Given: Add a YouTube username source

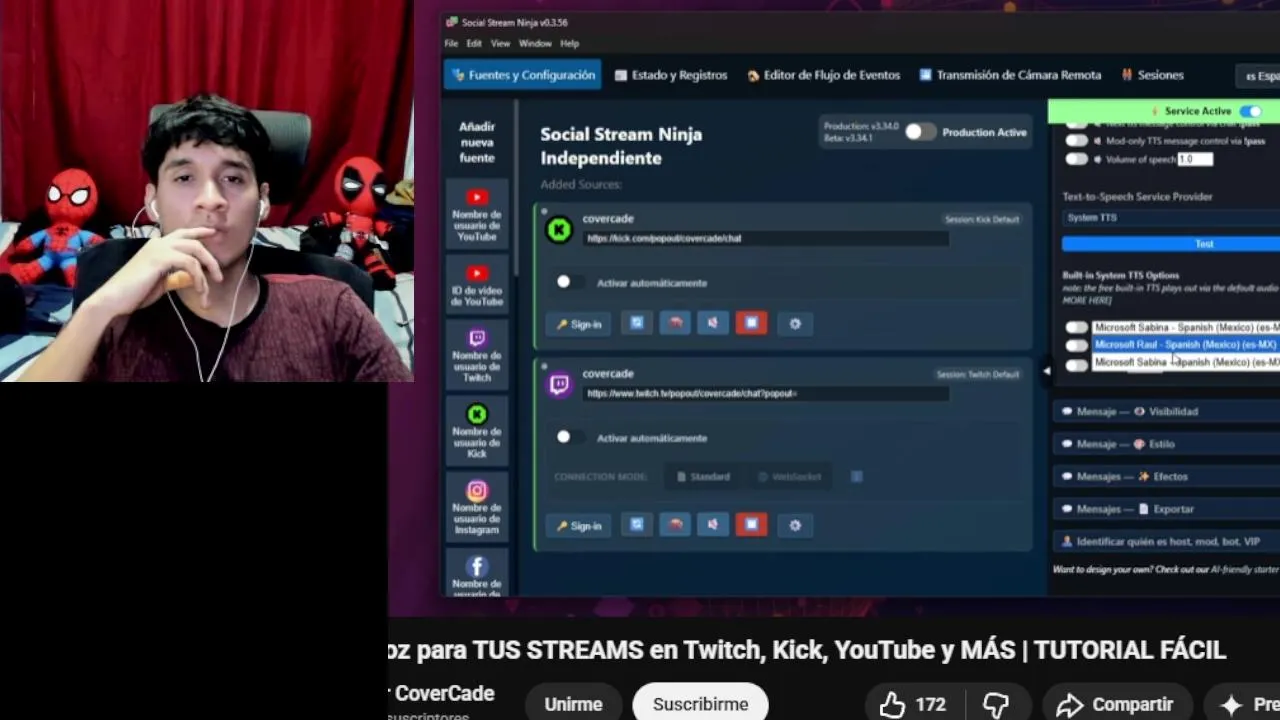Looking at the screenshot, I should 477,214.
